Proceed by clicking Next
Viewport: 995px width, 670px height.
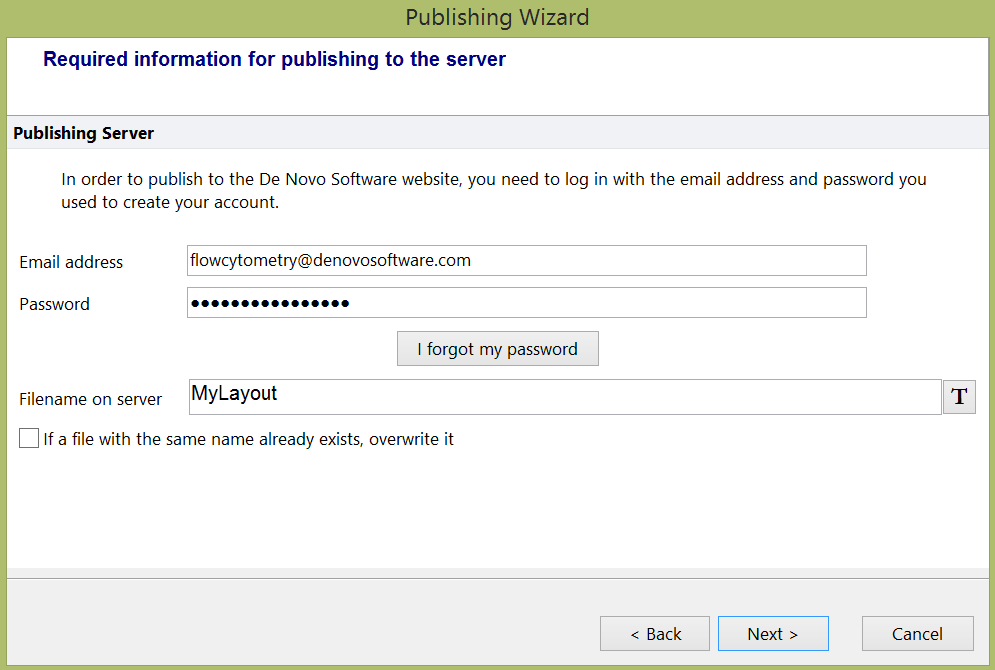coord(773,634)
